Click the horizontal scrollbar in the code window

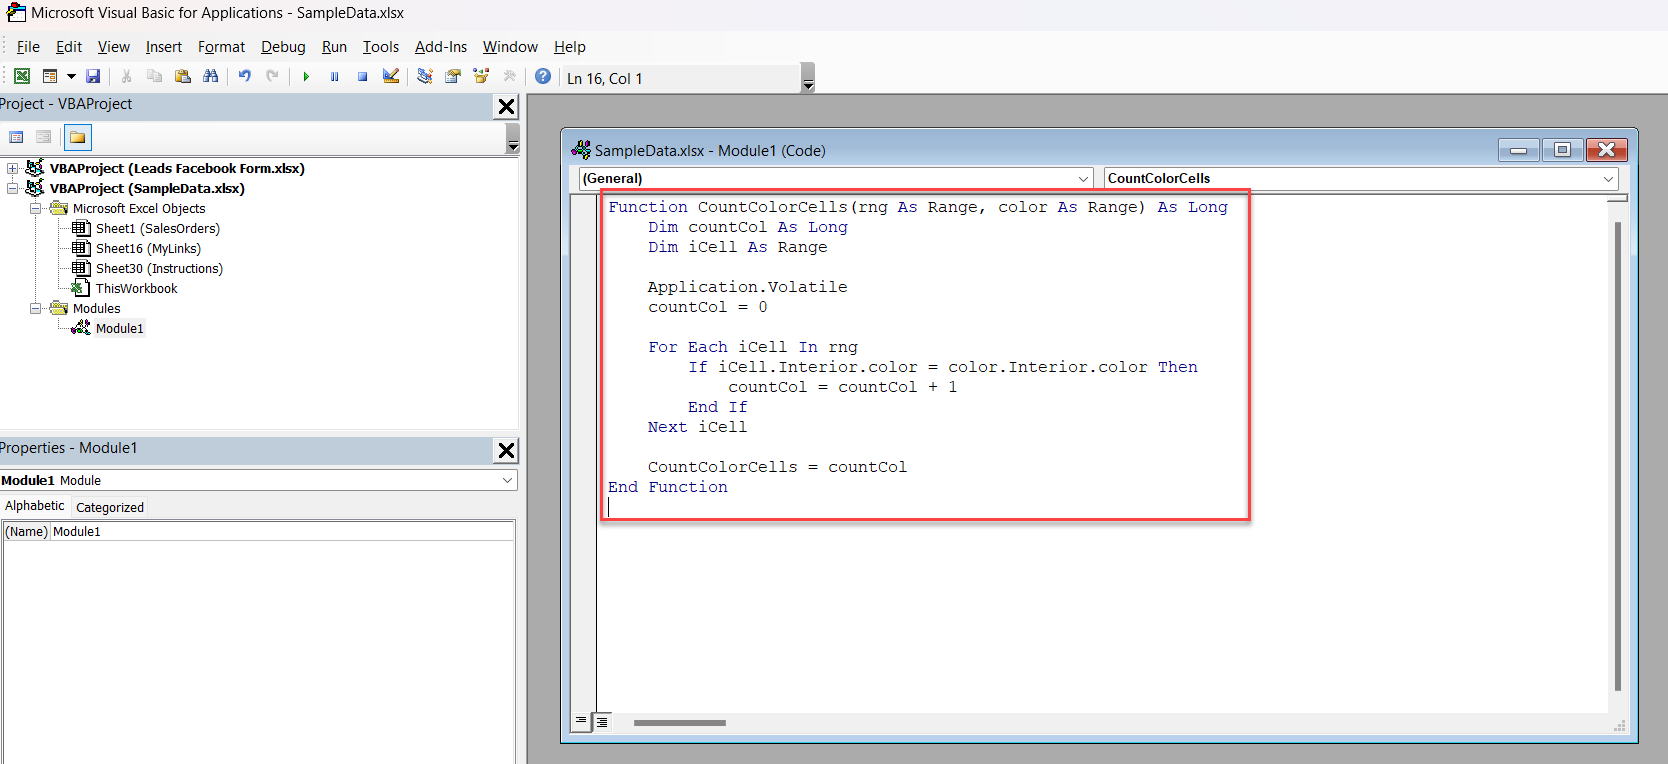[680, 722]
